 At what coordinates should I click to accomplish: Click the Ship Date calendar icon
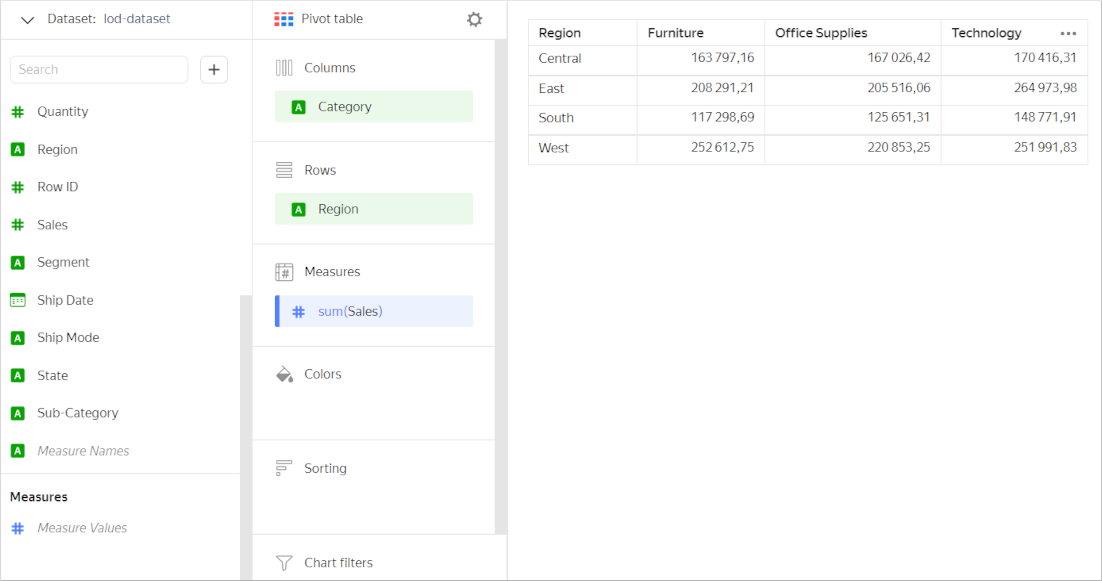coord(18,300)
